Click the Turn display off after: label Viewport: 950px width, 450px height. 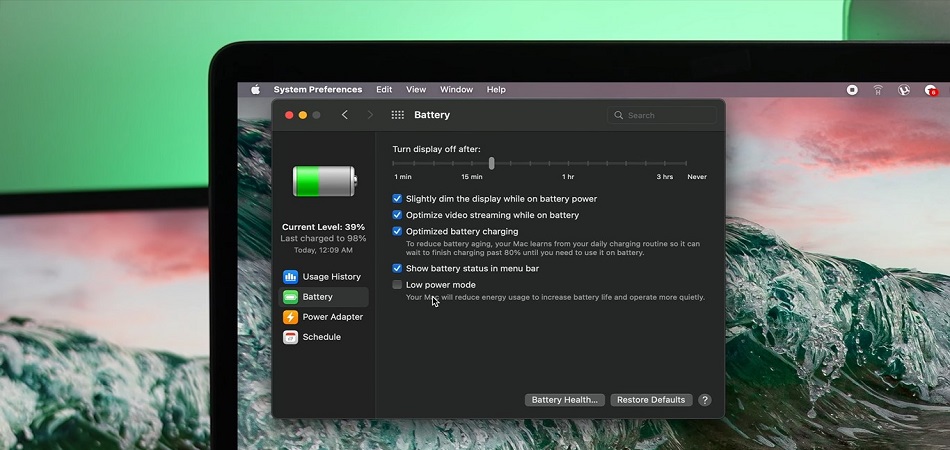point(436,149)
